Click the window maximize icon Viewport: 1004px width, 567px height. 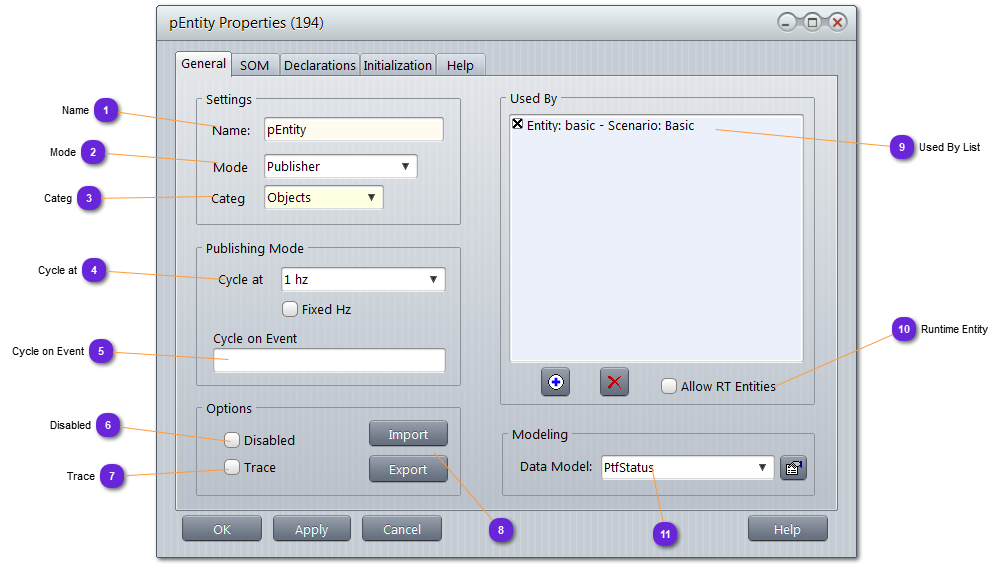click(x=812, y=23)
